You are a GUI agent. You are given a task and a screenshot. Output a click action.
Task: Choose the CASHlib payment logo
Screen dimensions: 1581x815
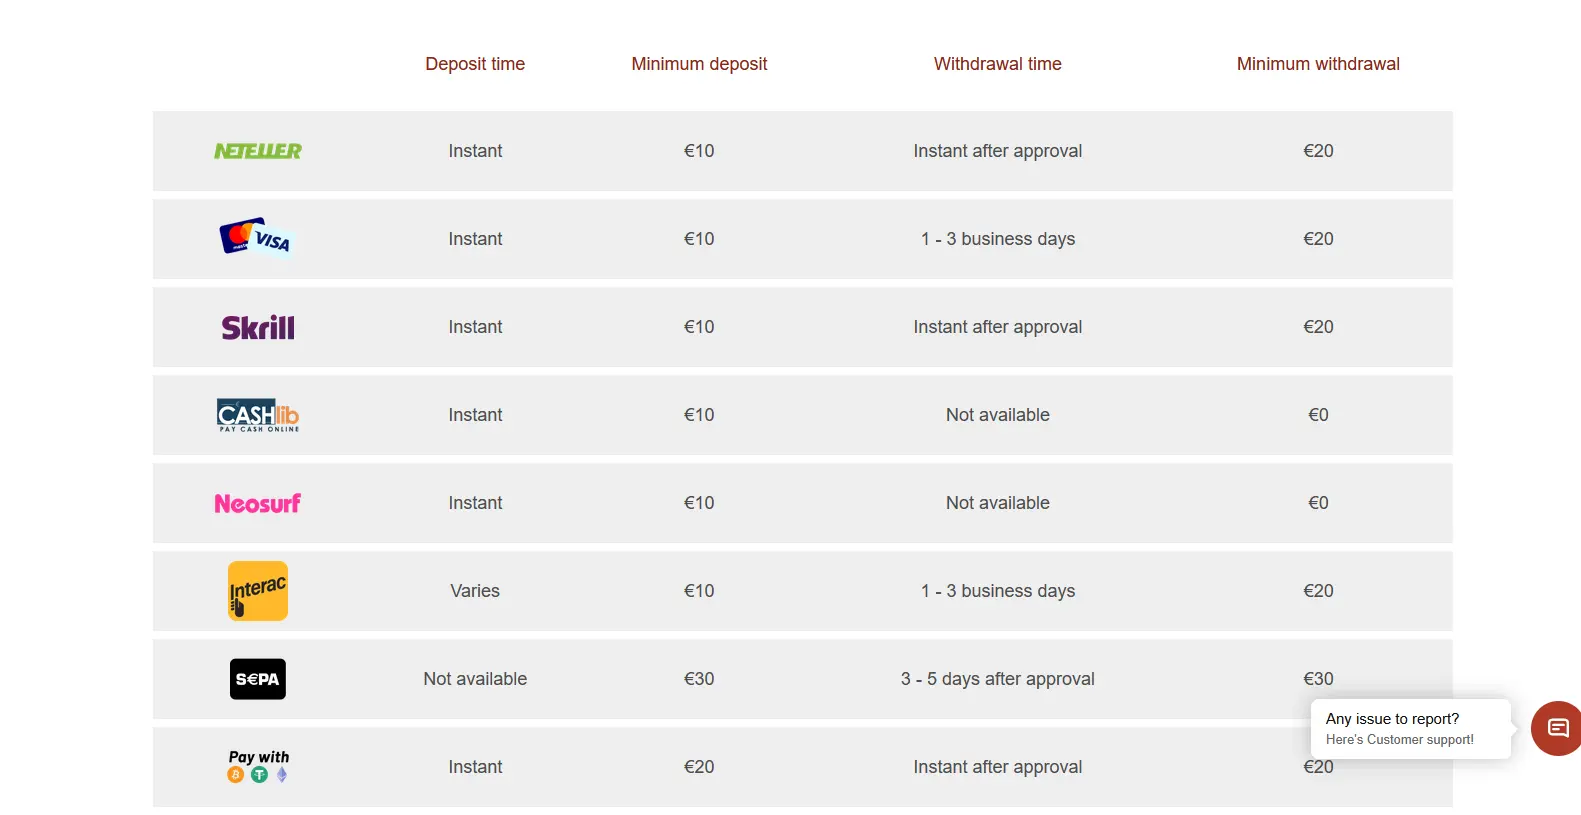(x=258, y=415)
